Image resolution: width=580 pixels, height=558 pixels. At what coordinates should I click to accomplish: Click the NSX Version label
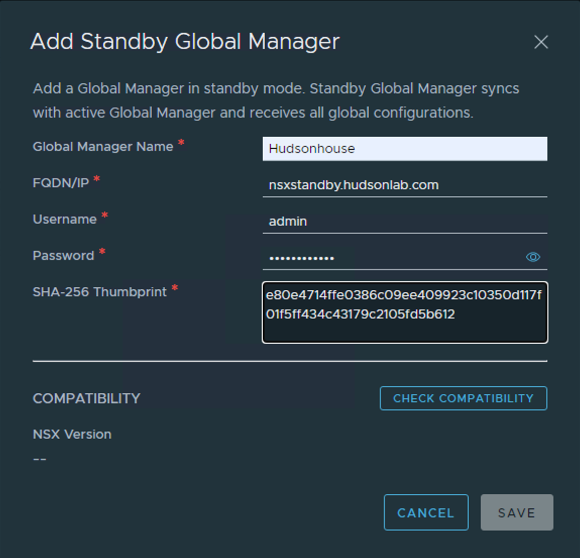pos(72,434)
